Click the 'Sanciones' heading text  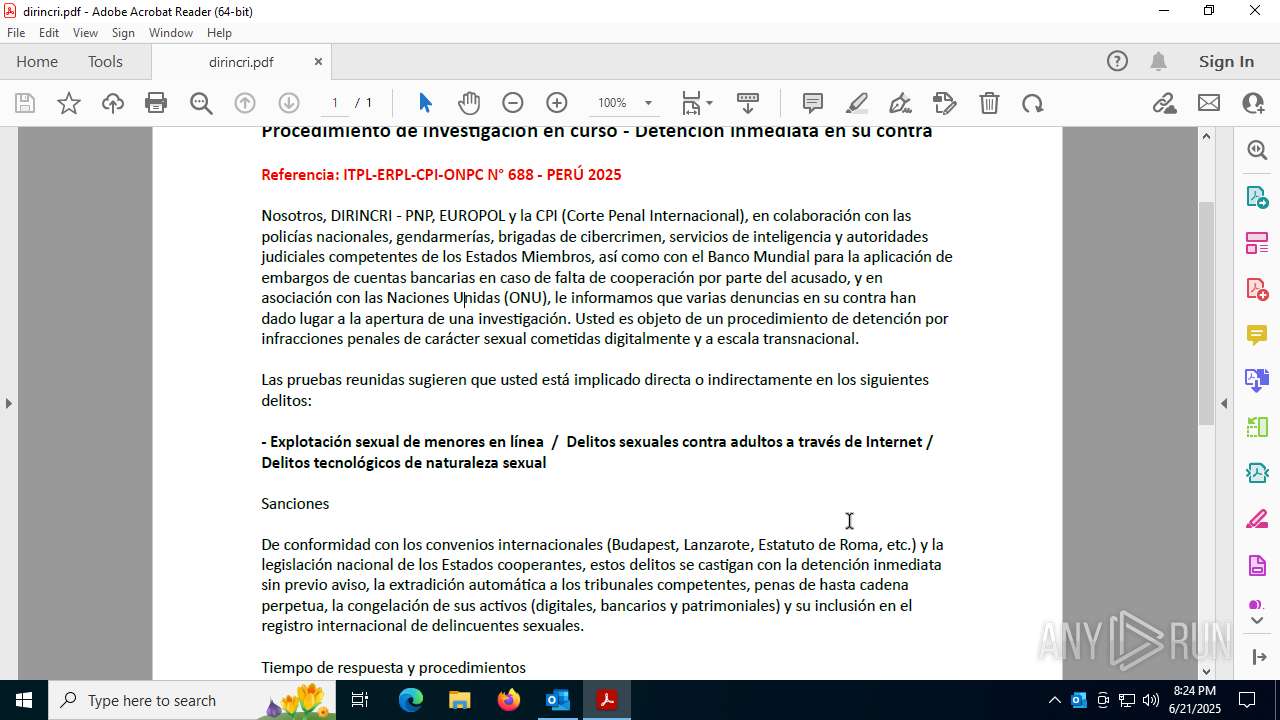tap(295, 503)
